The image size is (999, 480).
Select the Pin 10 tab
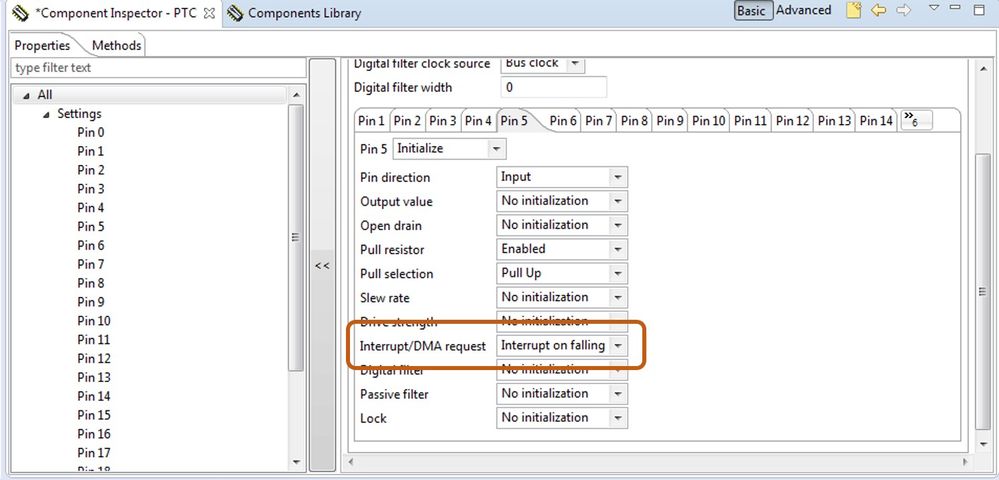[x=708, y=120]
